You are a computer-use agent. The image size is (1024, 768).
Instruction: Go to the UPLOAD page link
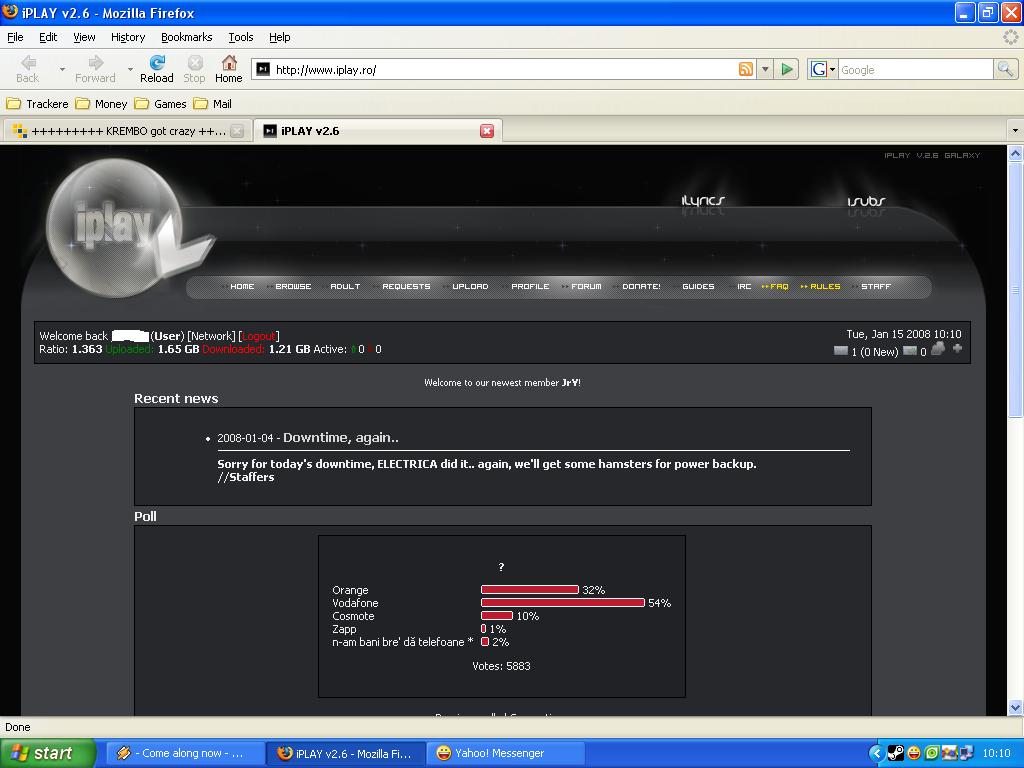coord(470,287)
